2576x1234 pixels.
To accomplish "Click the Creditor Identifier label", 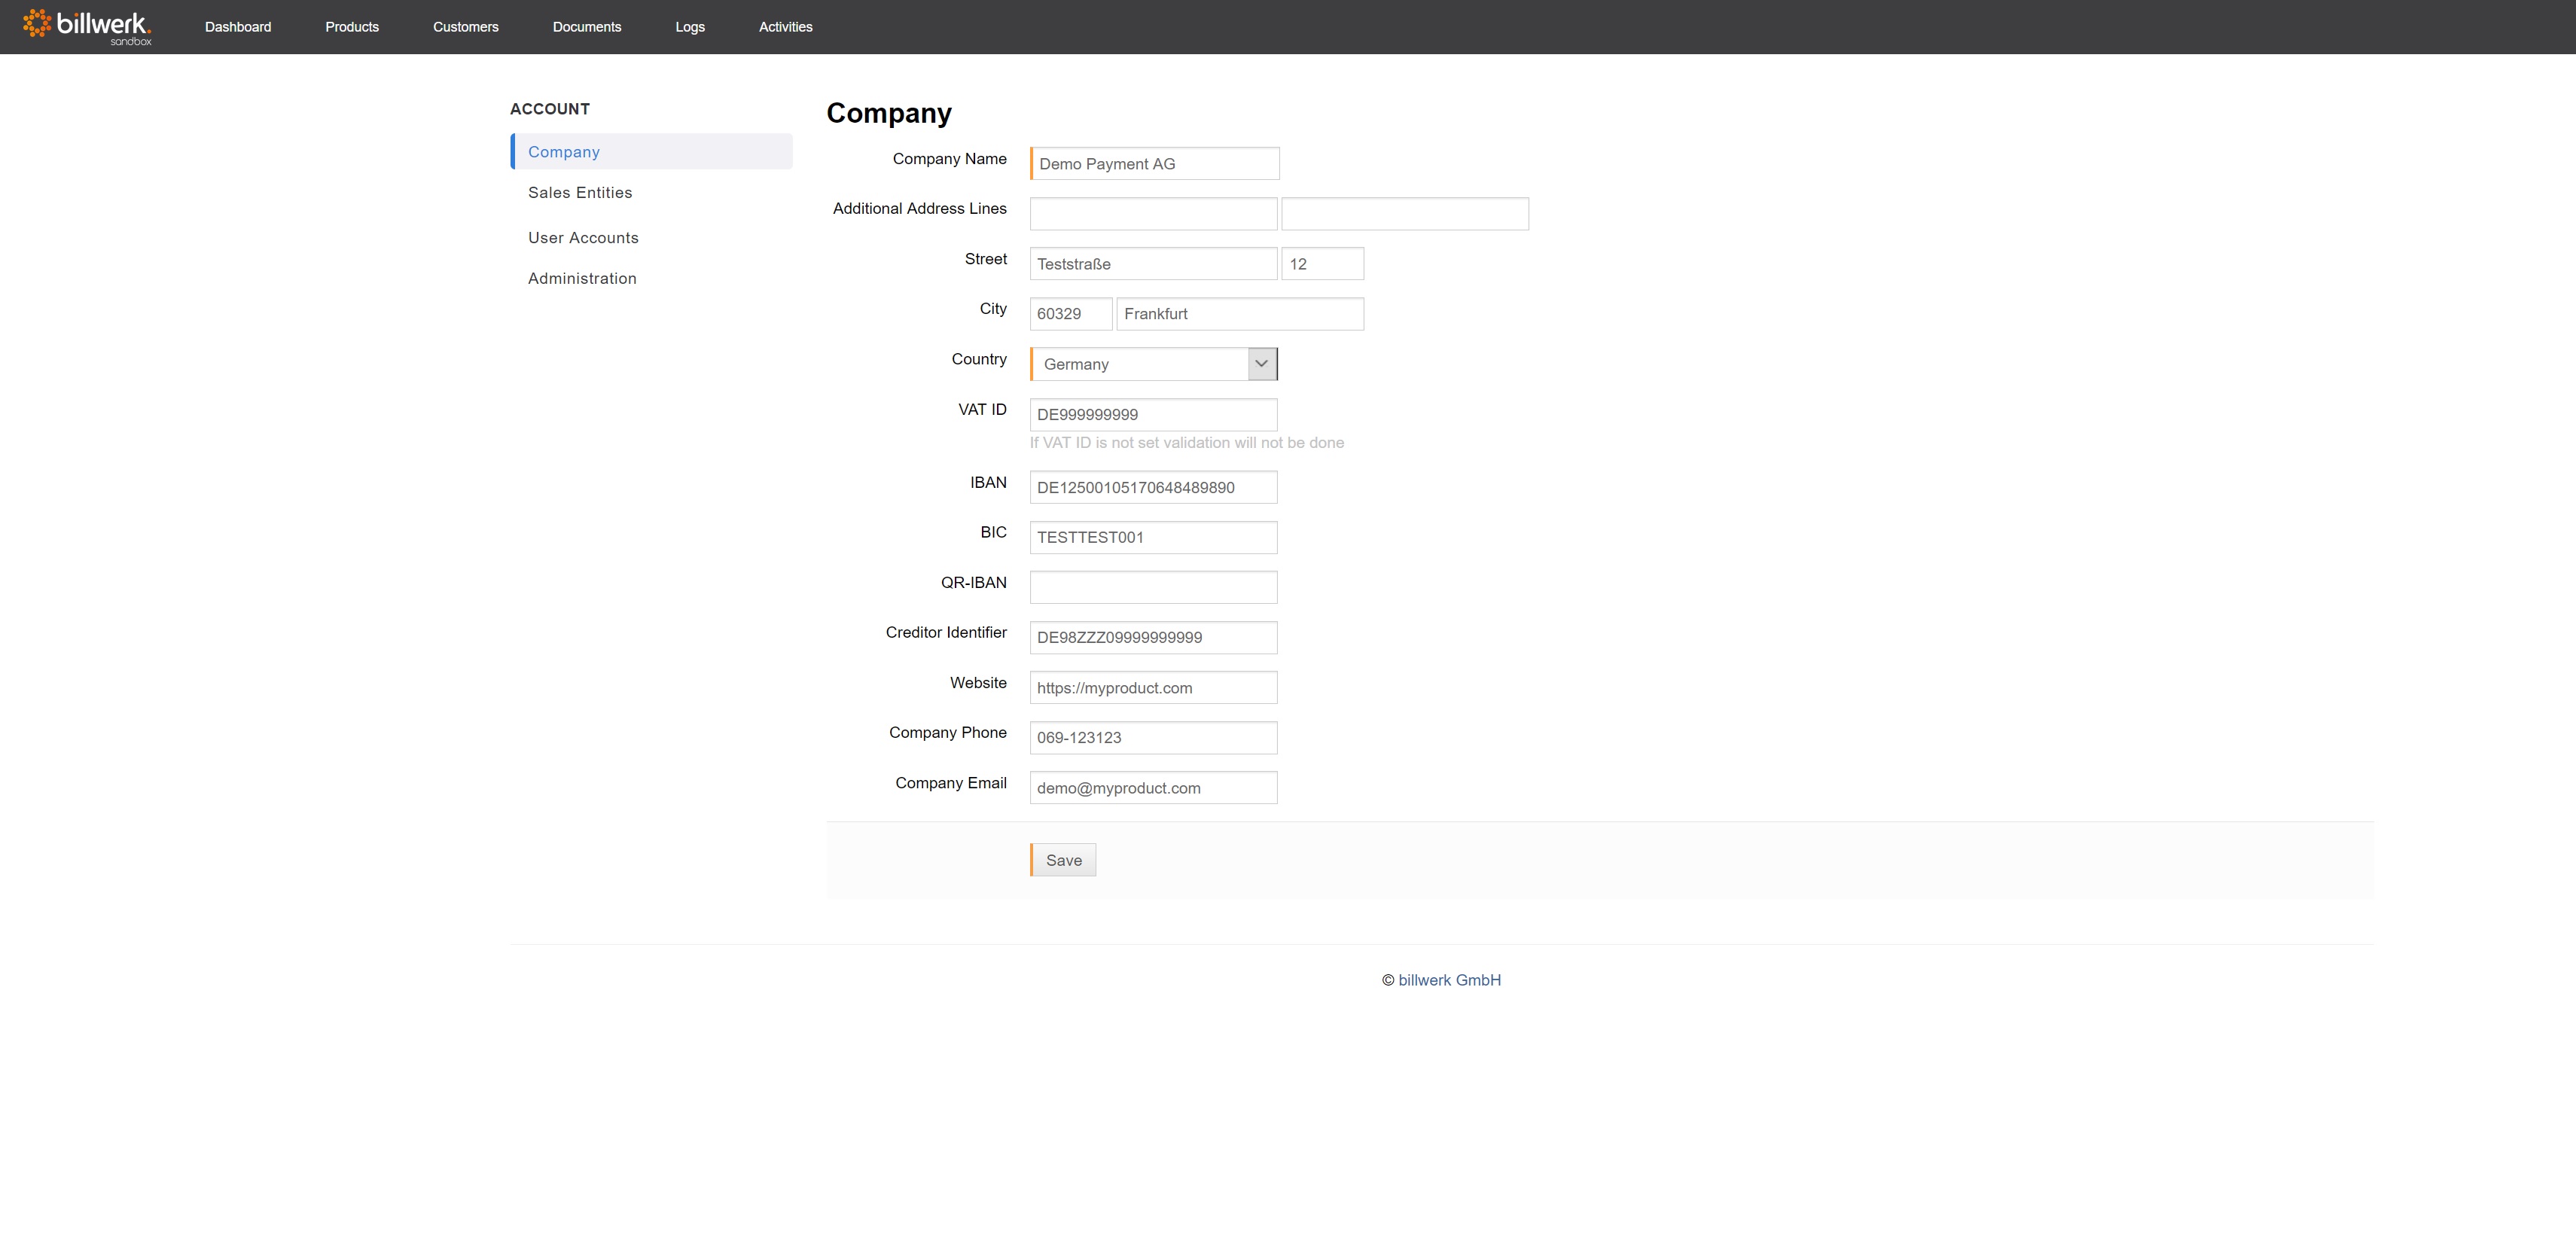I will pos(946,633).
